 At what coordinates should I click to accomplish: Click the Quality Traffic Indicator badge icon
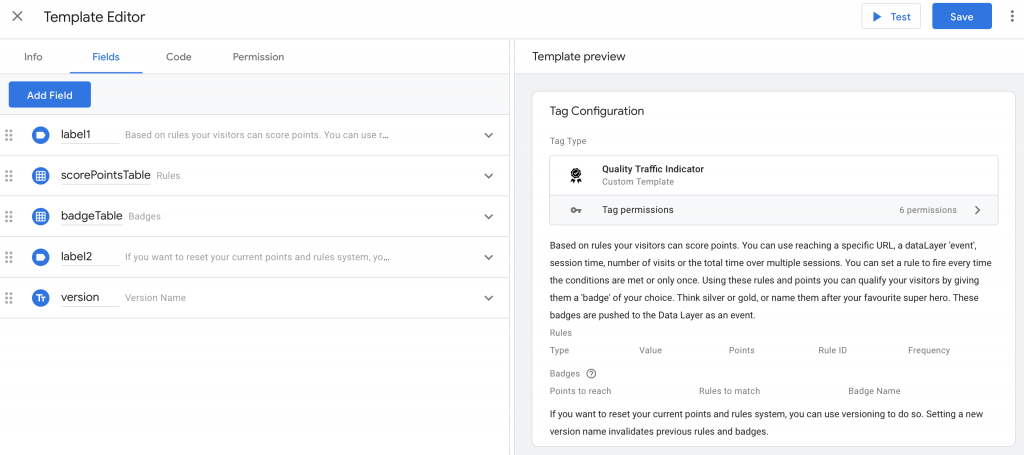(x=576, y=175)
